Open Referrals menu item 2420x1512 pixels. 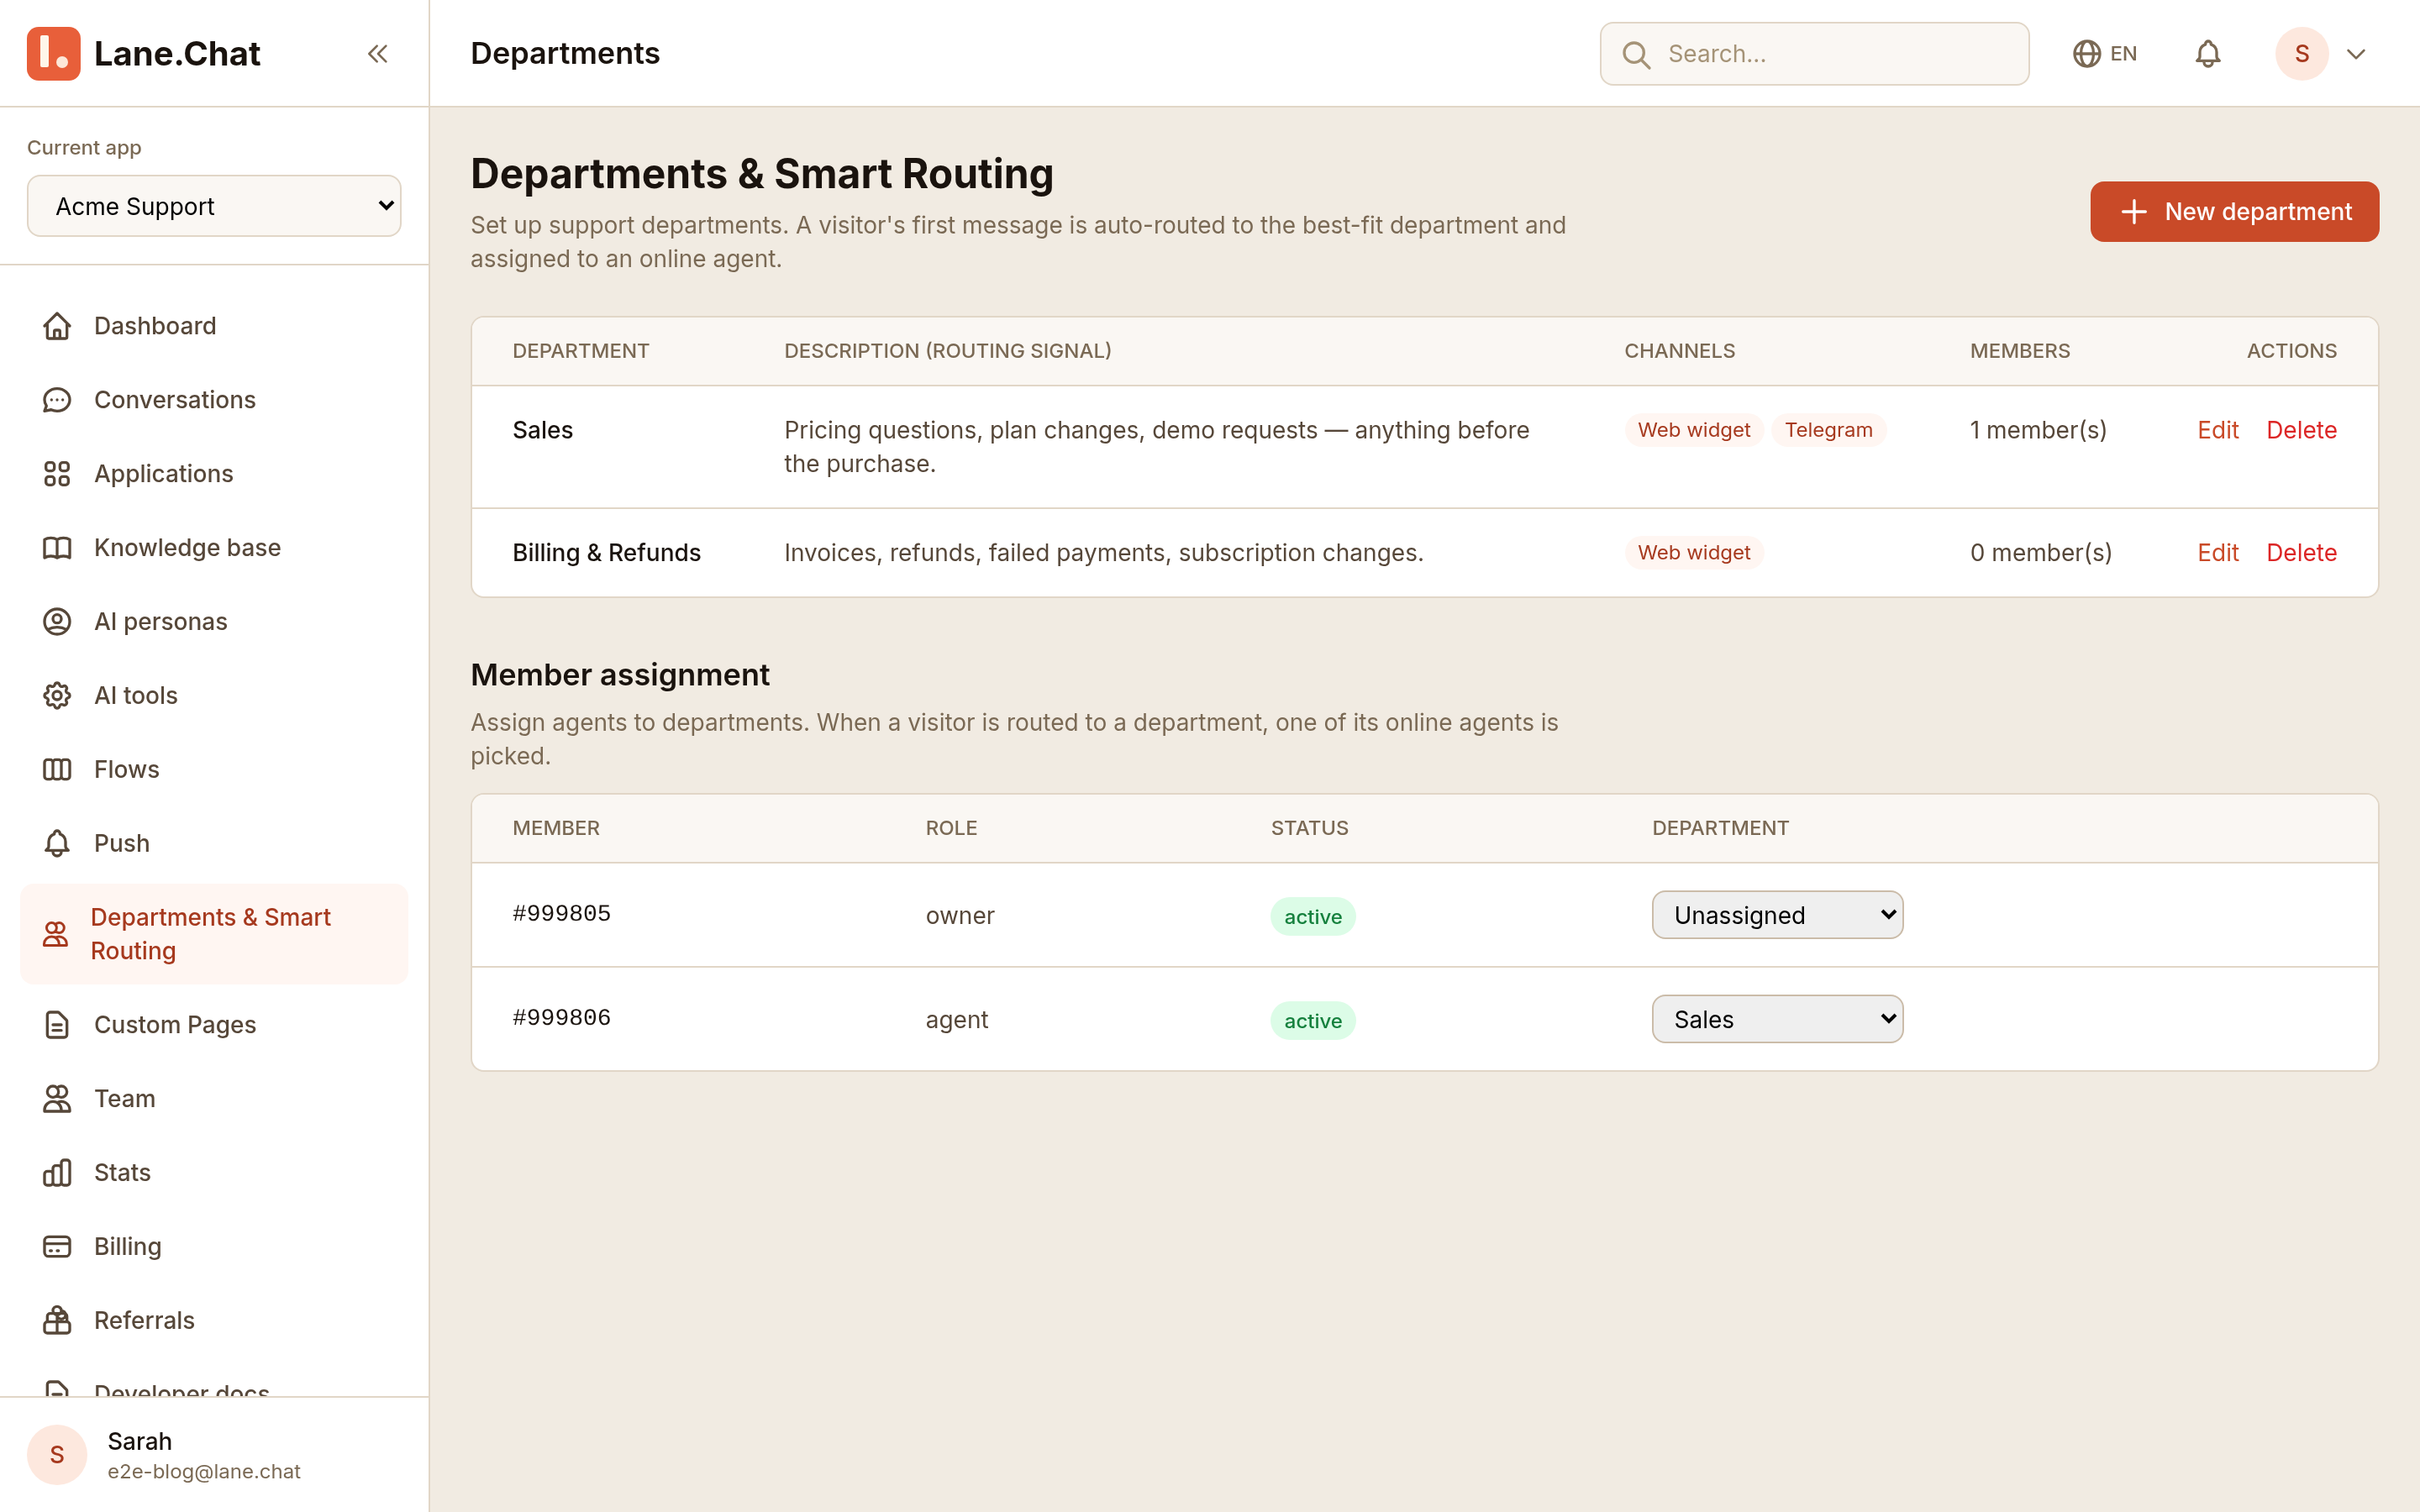click(x=214, y=1321)
